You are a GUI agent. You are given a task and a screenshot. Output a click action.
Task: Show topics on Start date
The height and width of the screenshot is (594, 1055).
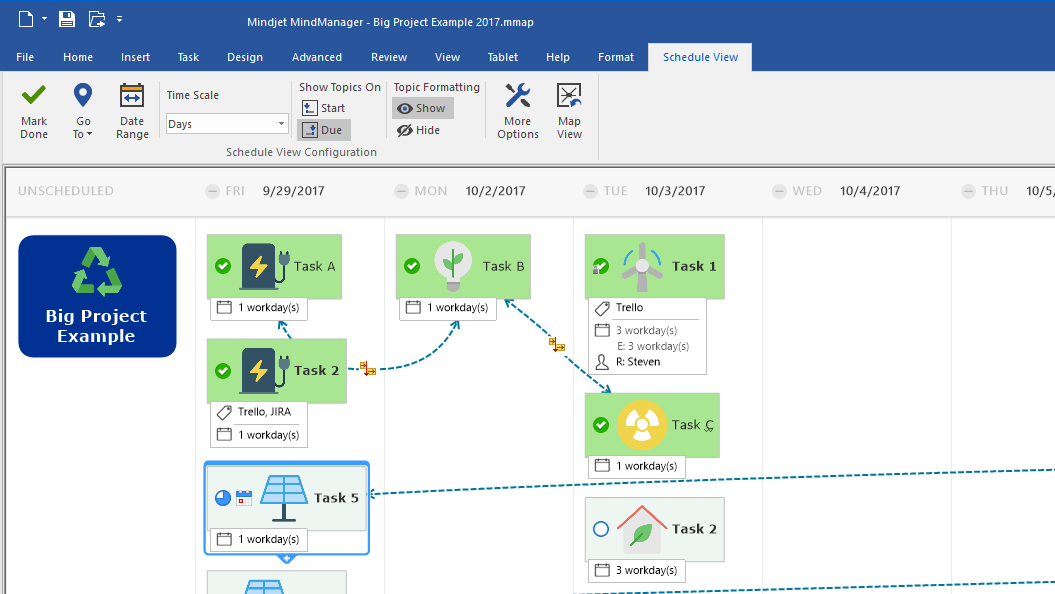[x=323, y=108]
